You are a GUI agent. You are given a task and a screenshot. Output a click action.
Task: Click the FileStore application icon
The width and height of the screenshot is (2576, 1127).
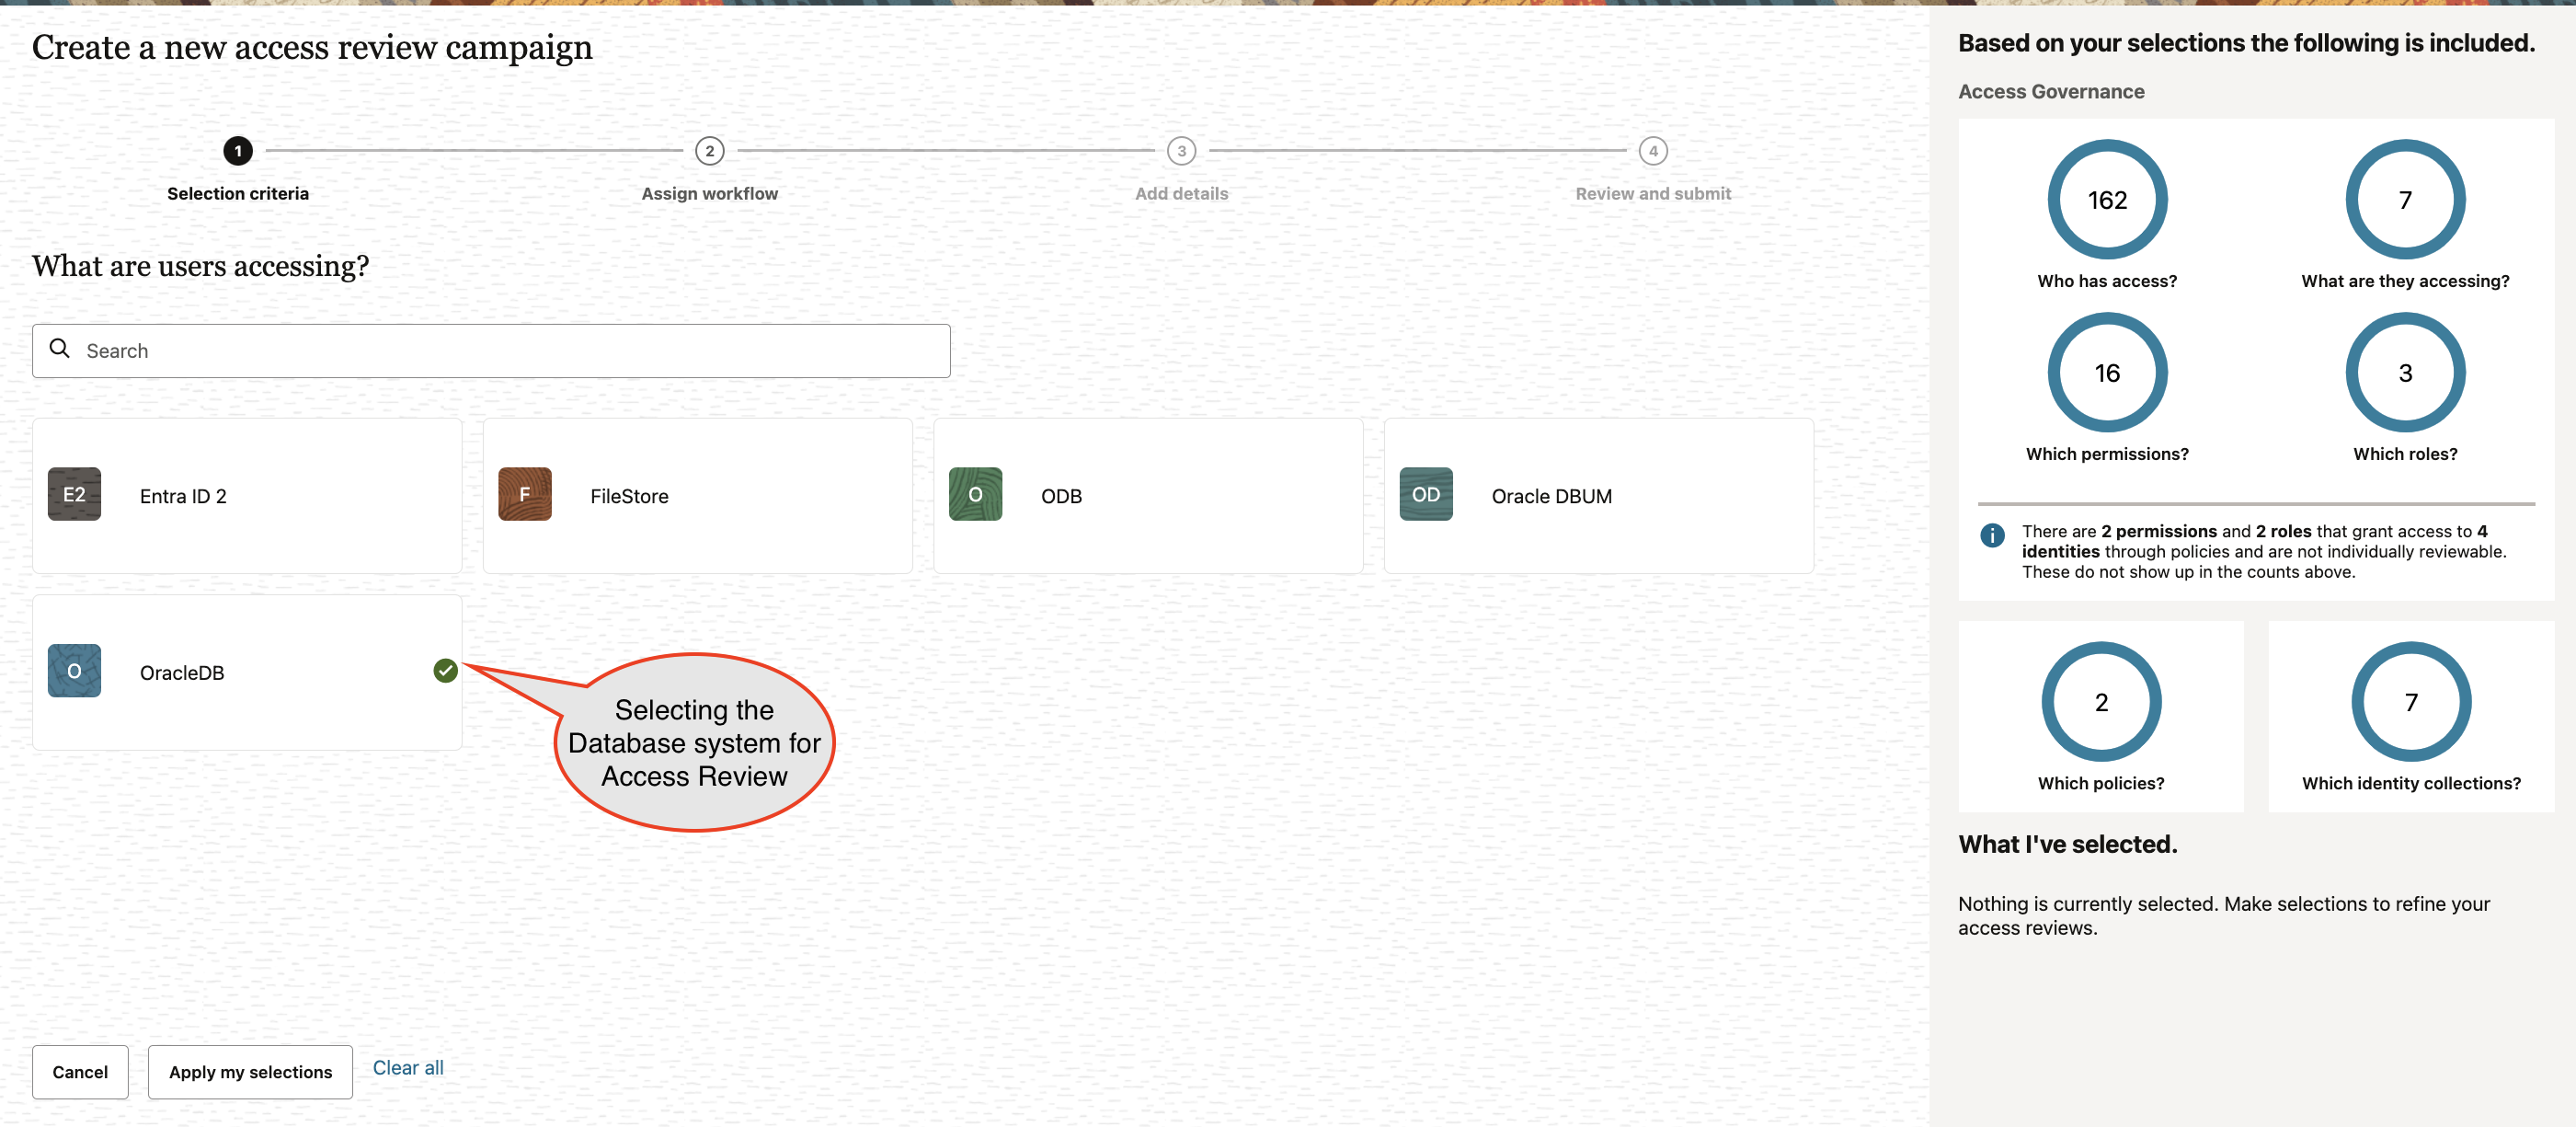[524, 494]
